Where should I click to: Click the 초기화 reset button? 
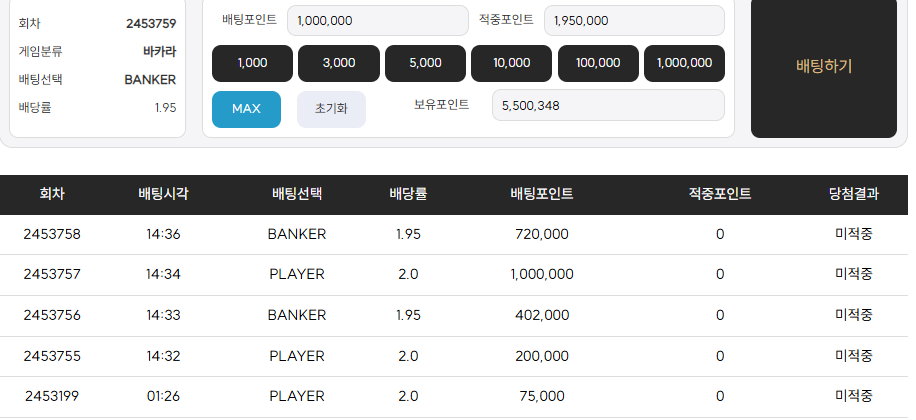(331, 109)
